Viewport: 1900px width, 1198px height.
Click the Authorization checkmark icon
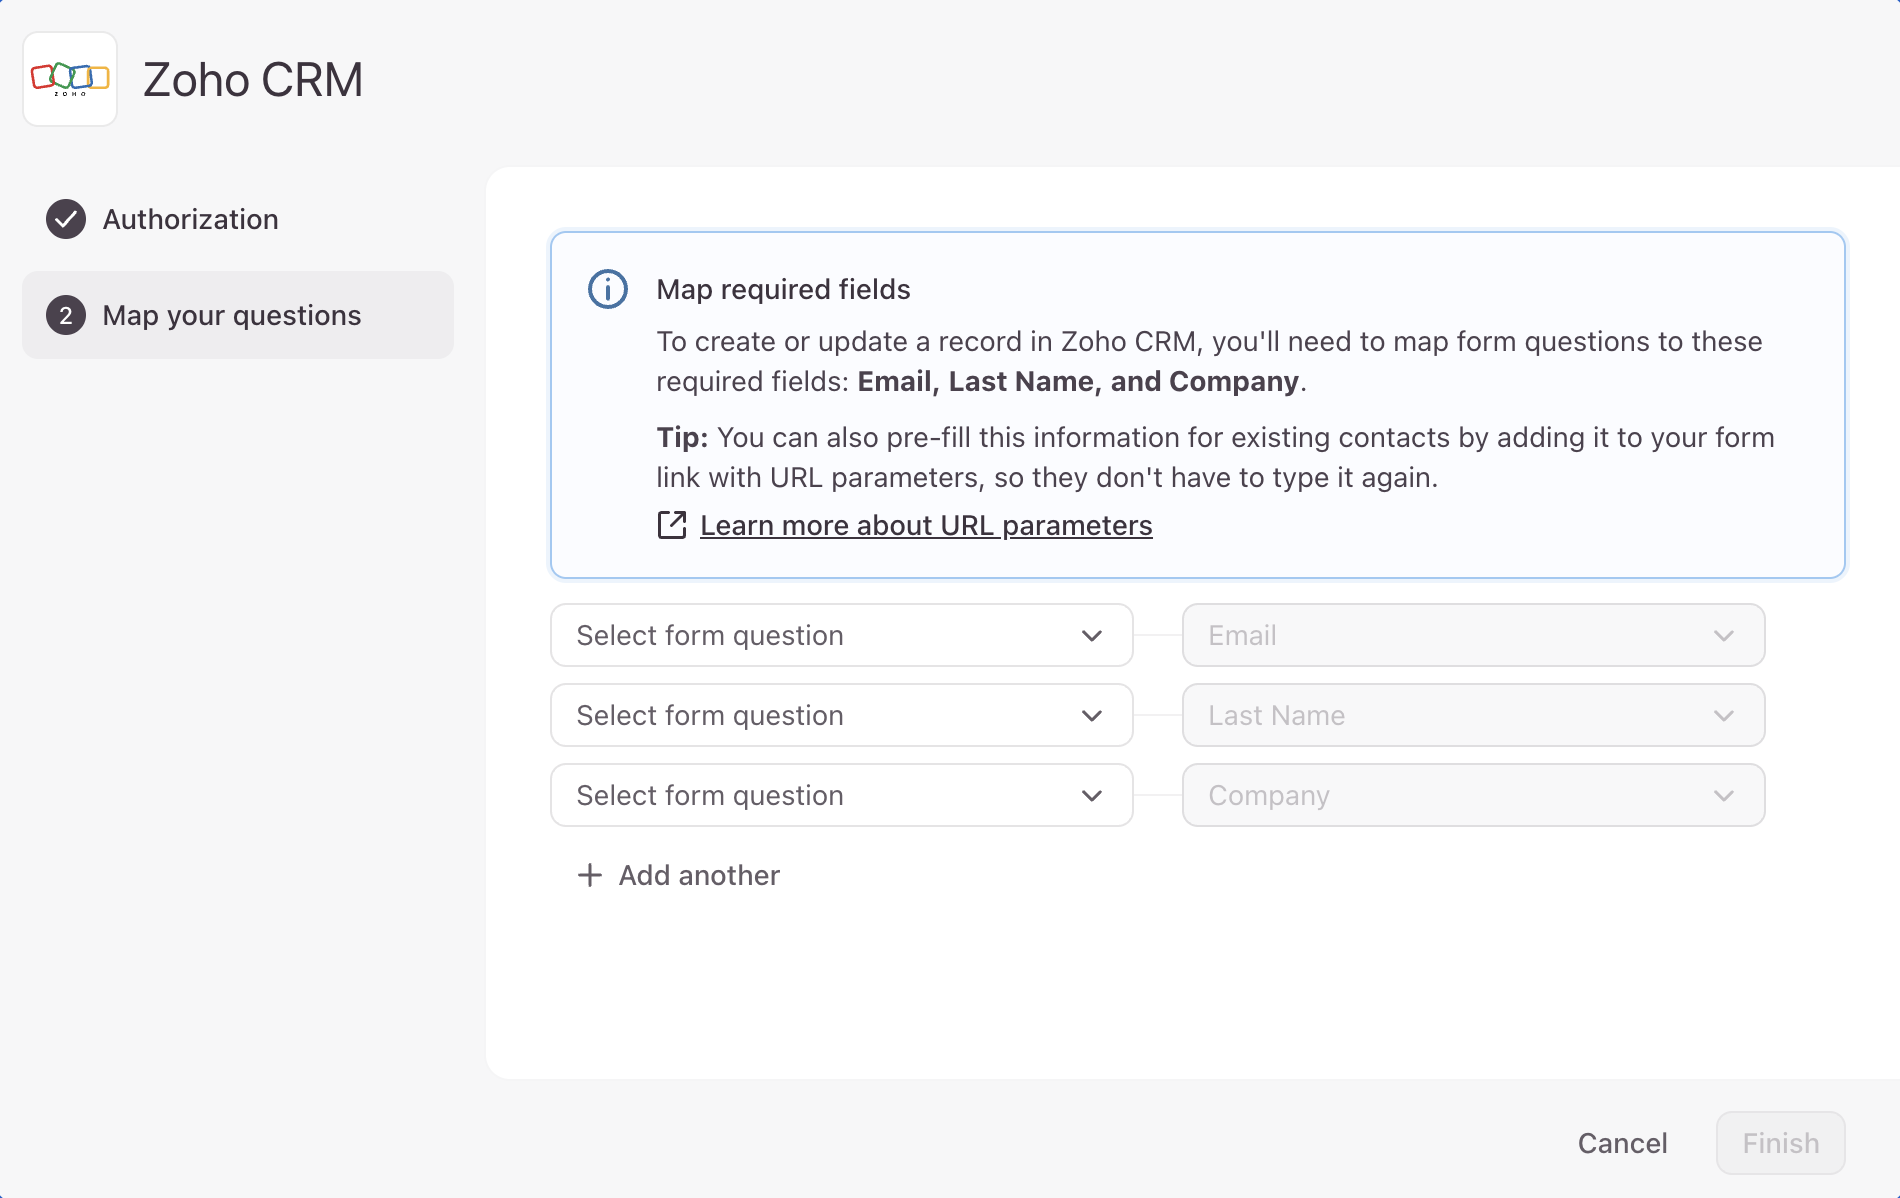(66, 219)
